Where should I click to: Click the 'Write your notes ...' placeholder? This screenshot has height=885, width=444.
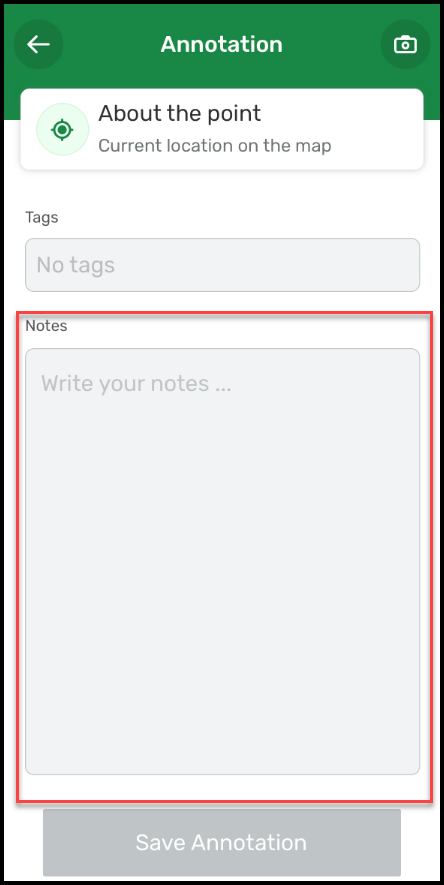point(136,384)
